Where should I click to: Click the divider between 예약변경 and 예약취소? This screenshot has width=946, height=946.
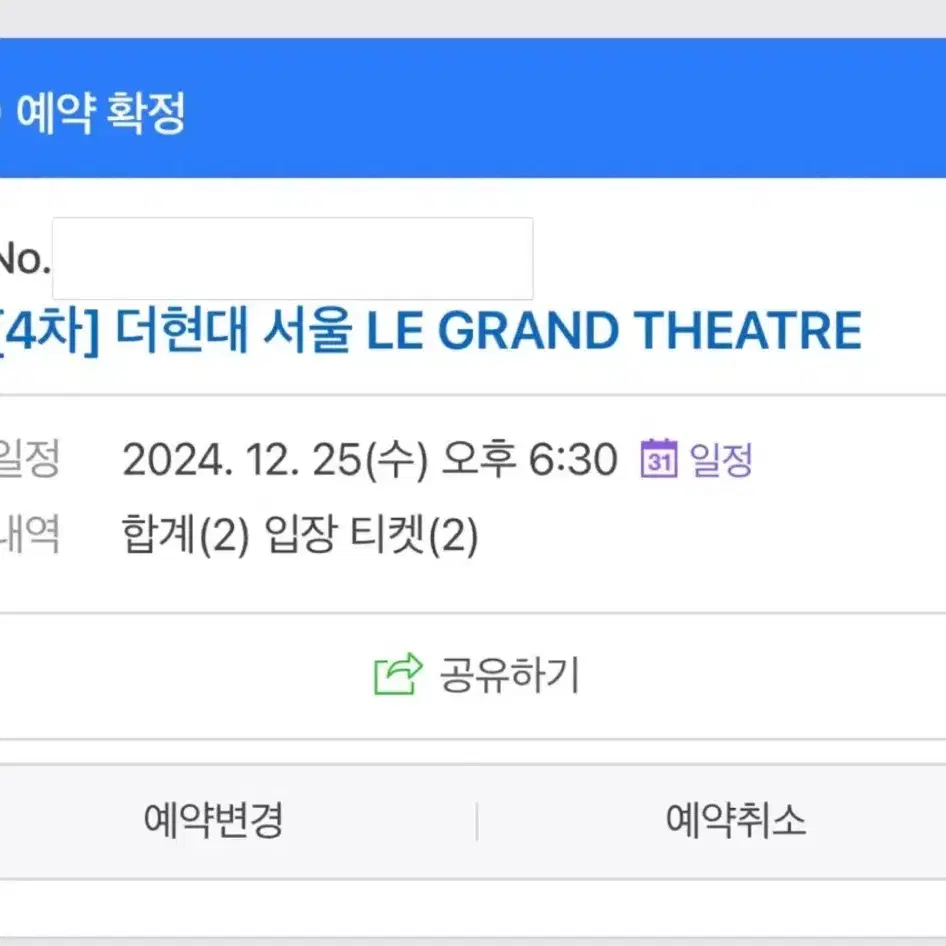click(x=477, y=821)
